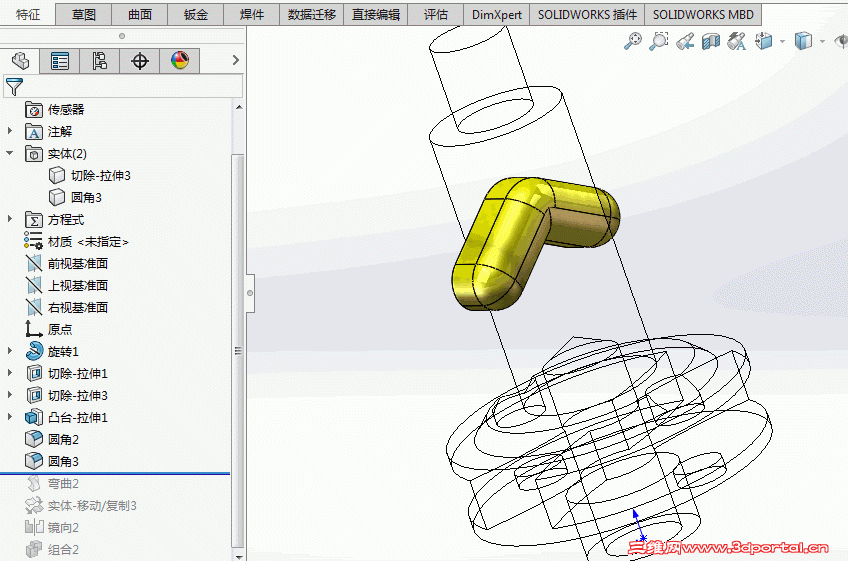Expand the 凸台-拉伸1 feature node
Screen dimensions: 848x561
[10, 417]
